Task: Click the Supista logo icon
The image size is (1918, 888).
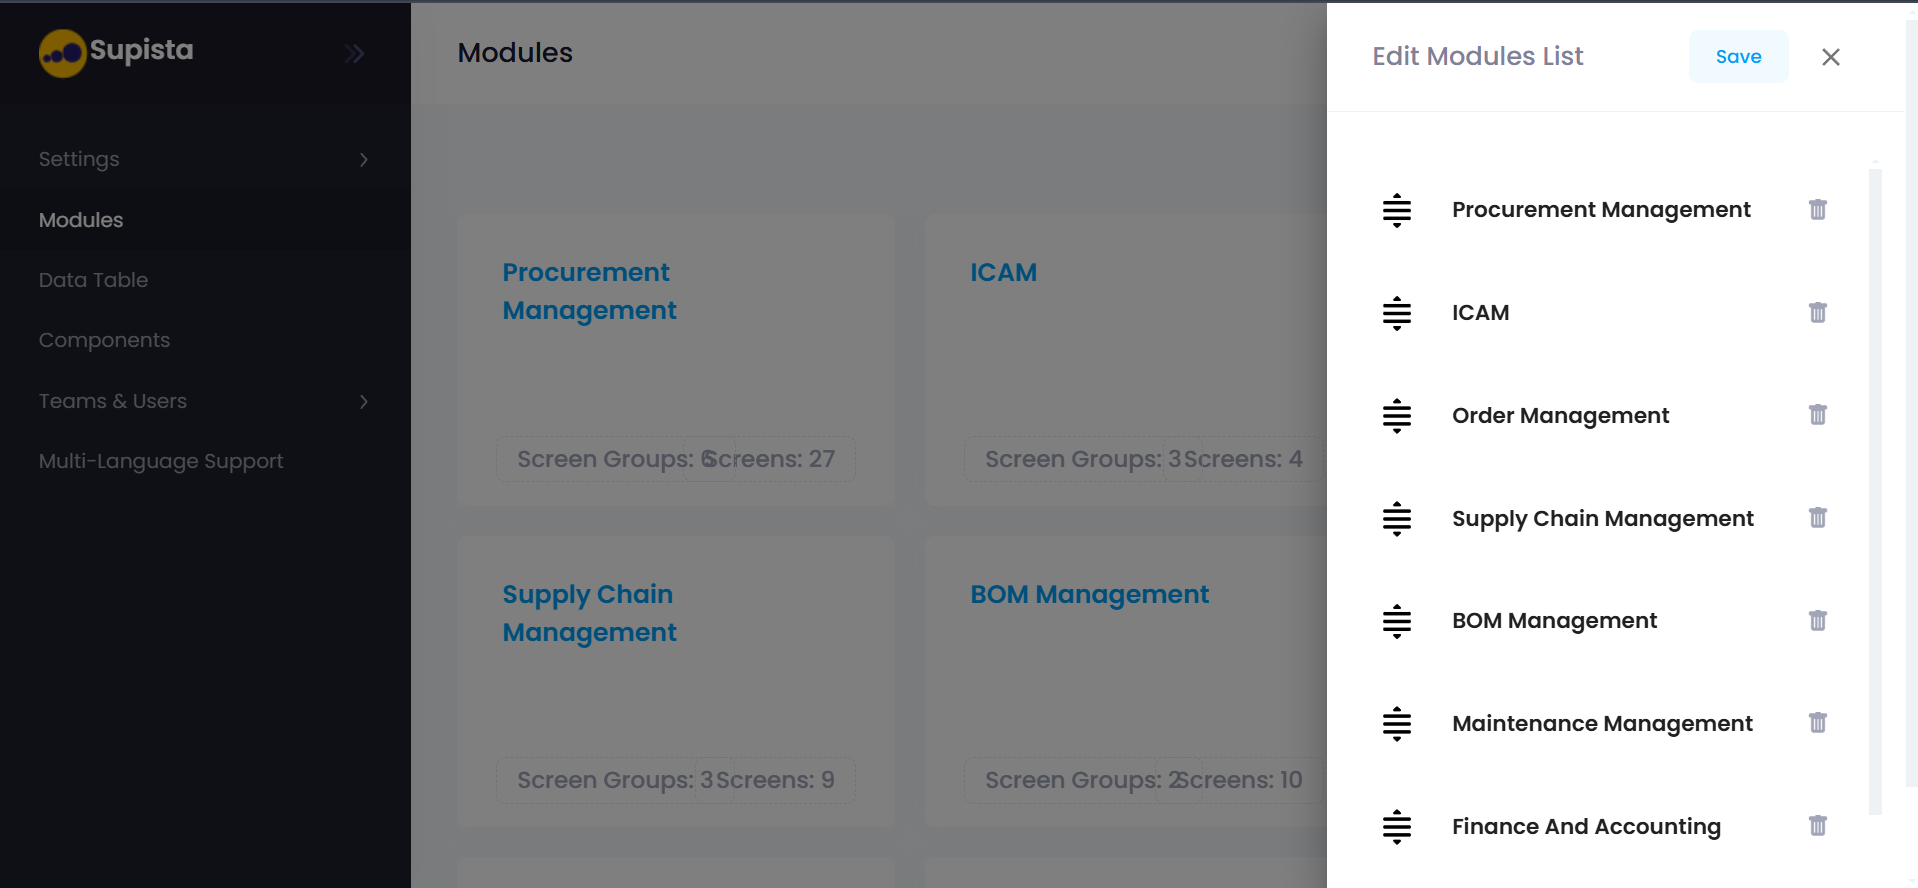Action: 62,53
